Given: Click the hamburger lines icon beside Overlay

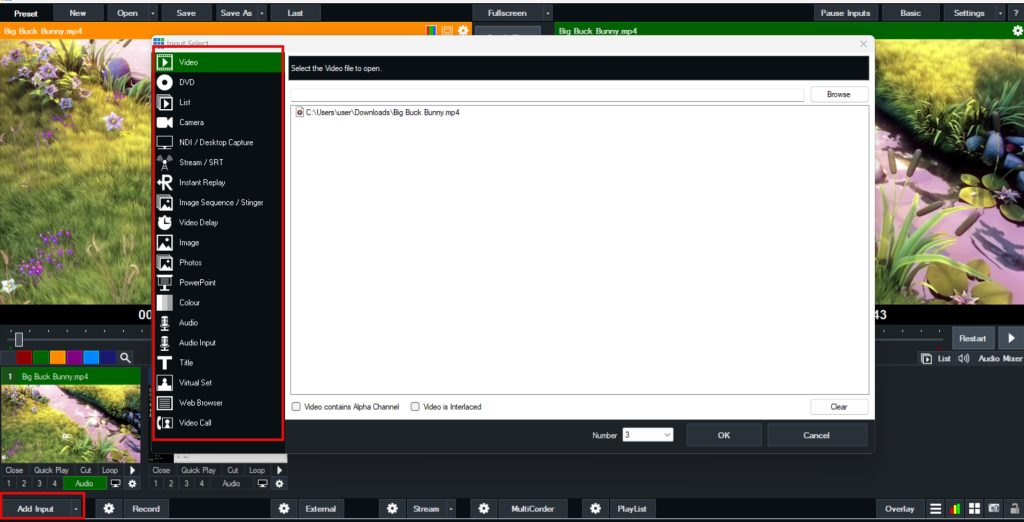Looking at the screenshot, I should point(936,508).
